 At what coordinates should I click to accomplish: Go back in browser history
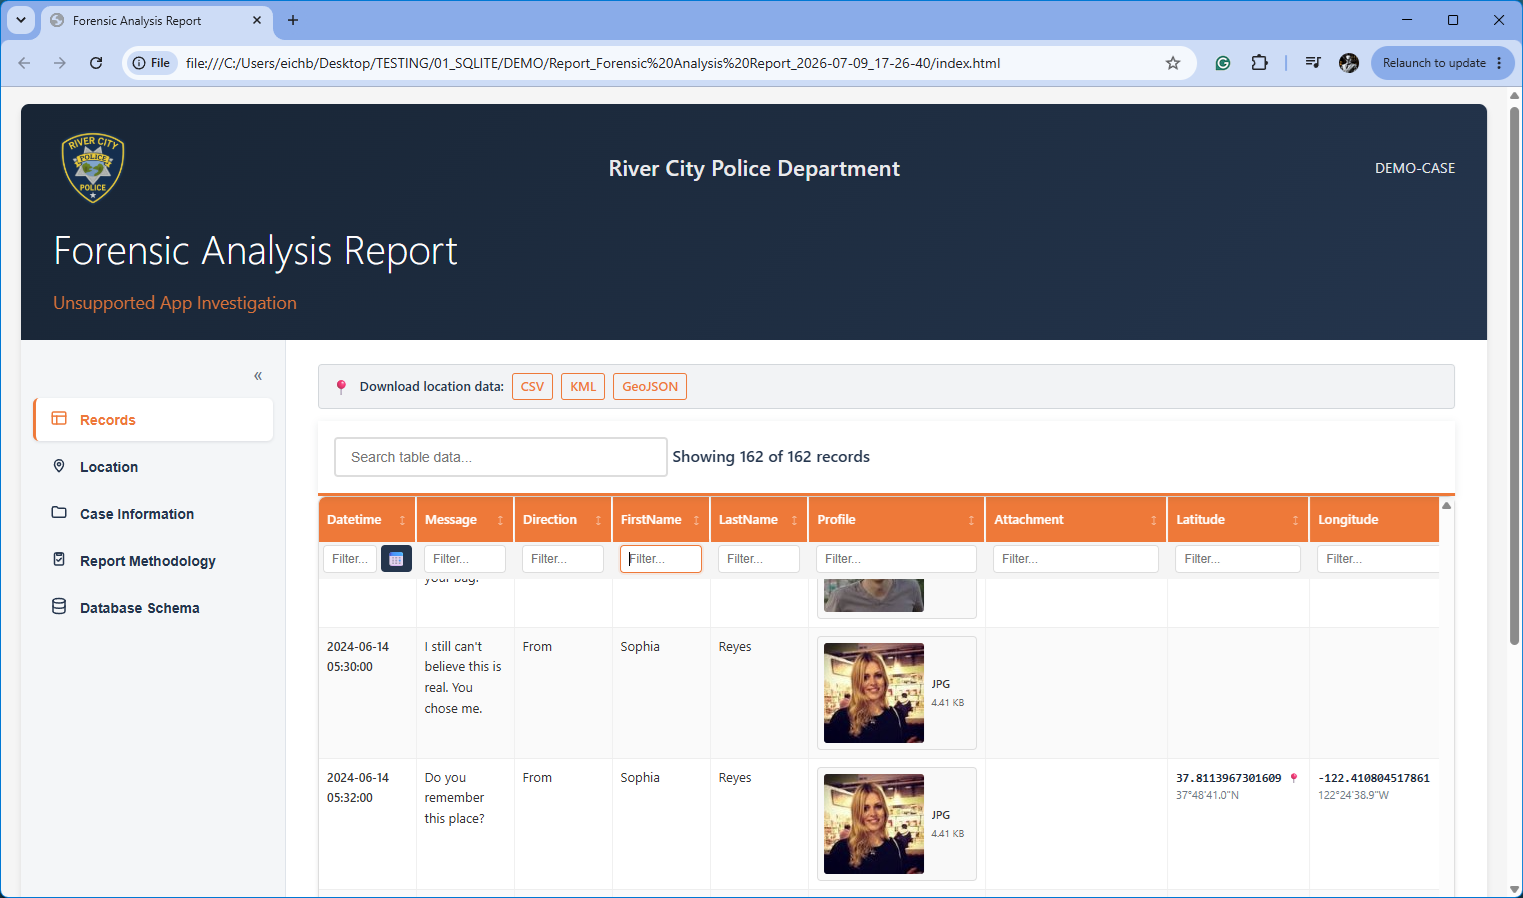[25, 63]
